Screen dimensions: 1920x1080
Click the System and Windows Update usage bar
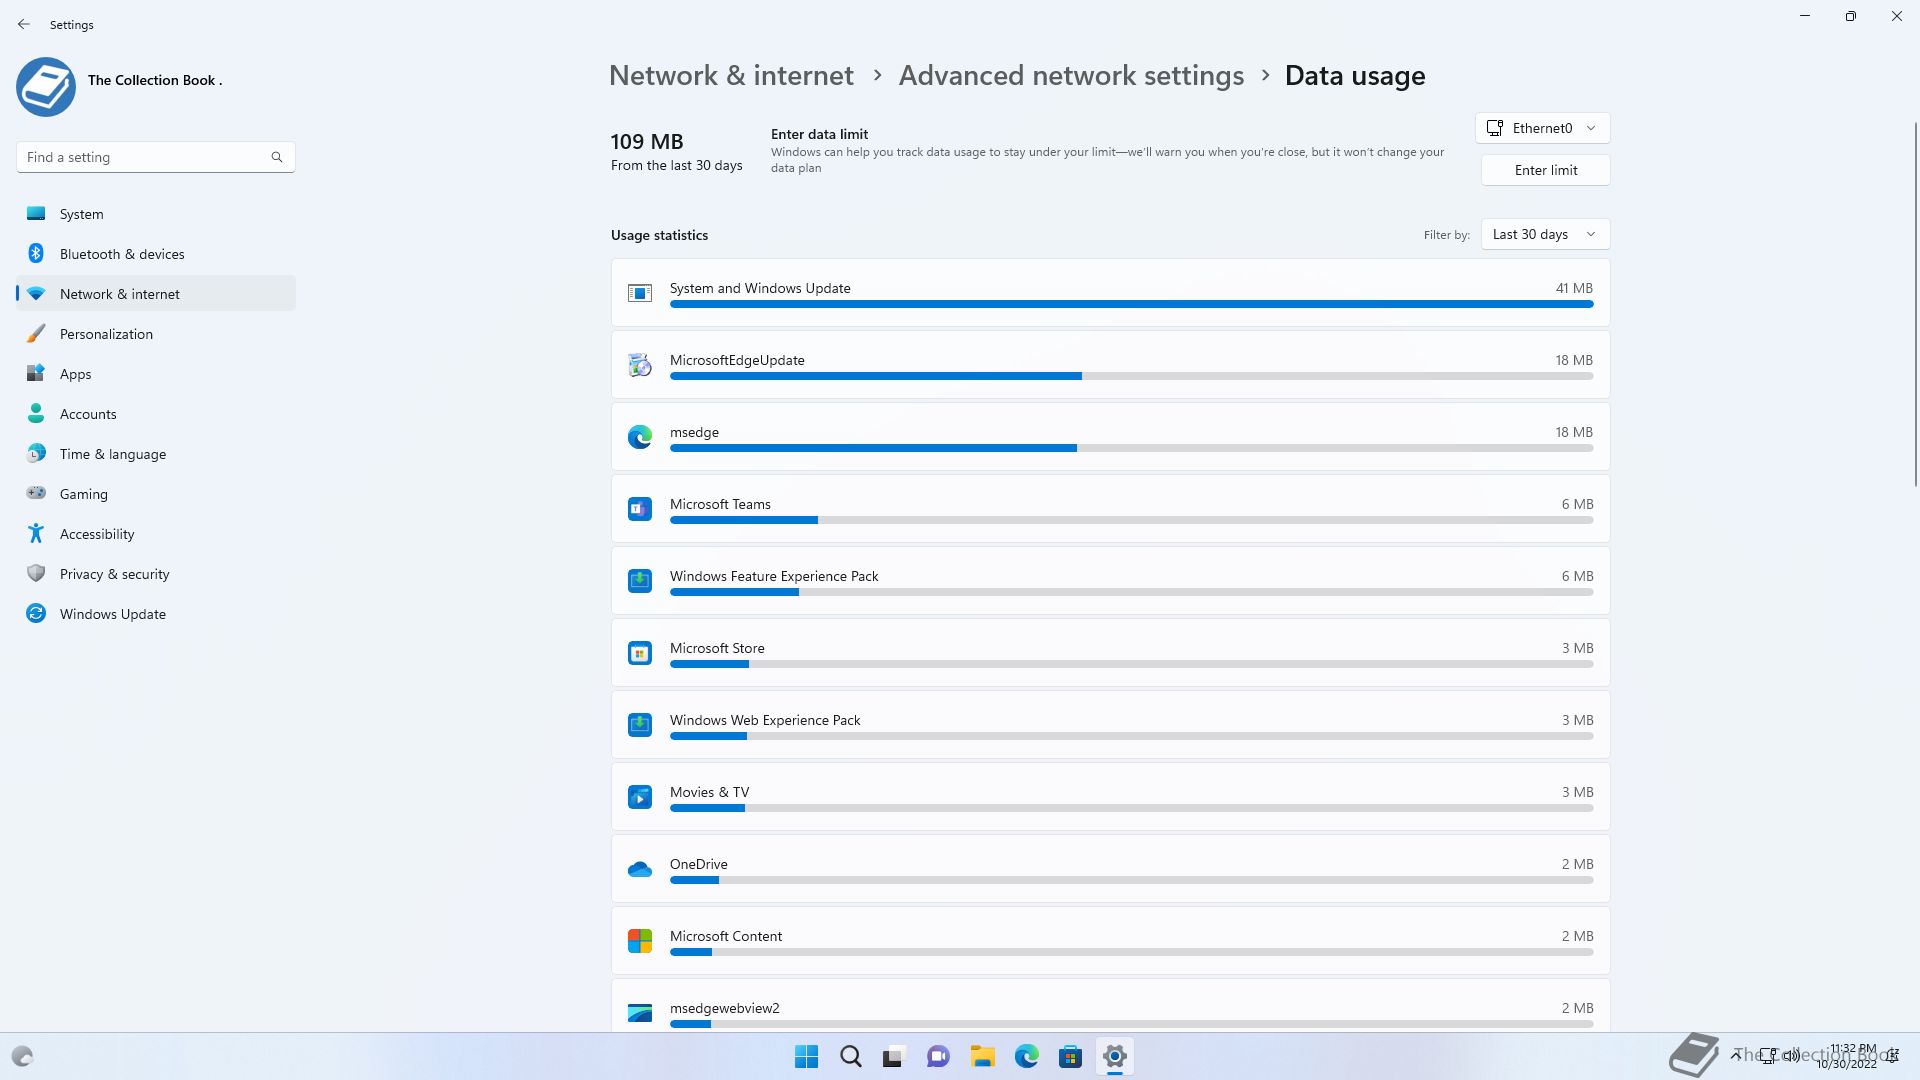[x=1131, y=304]
